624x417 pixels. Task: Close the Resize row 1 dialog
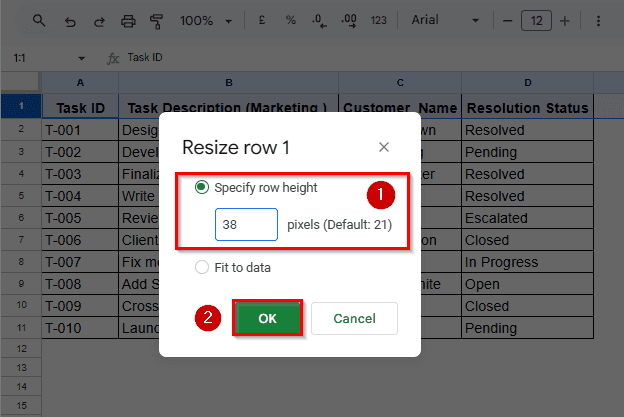tap(384, 147)
